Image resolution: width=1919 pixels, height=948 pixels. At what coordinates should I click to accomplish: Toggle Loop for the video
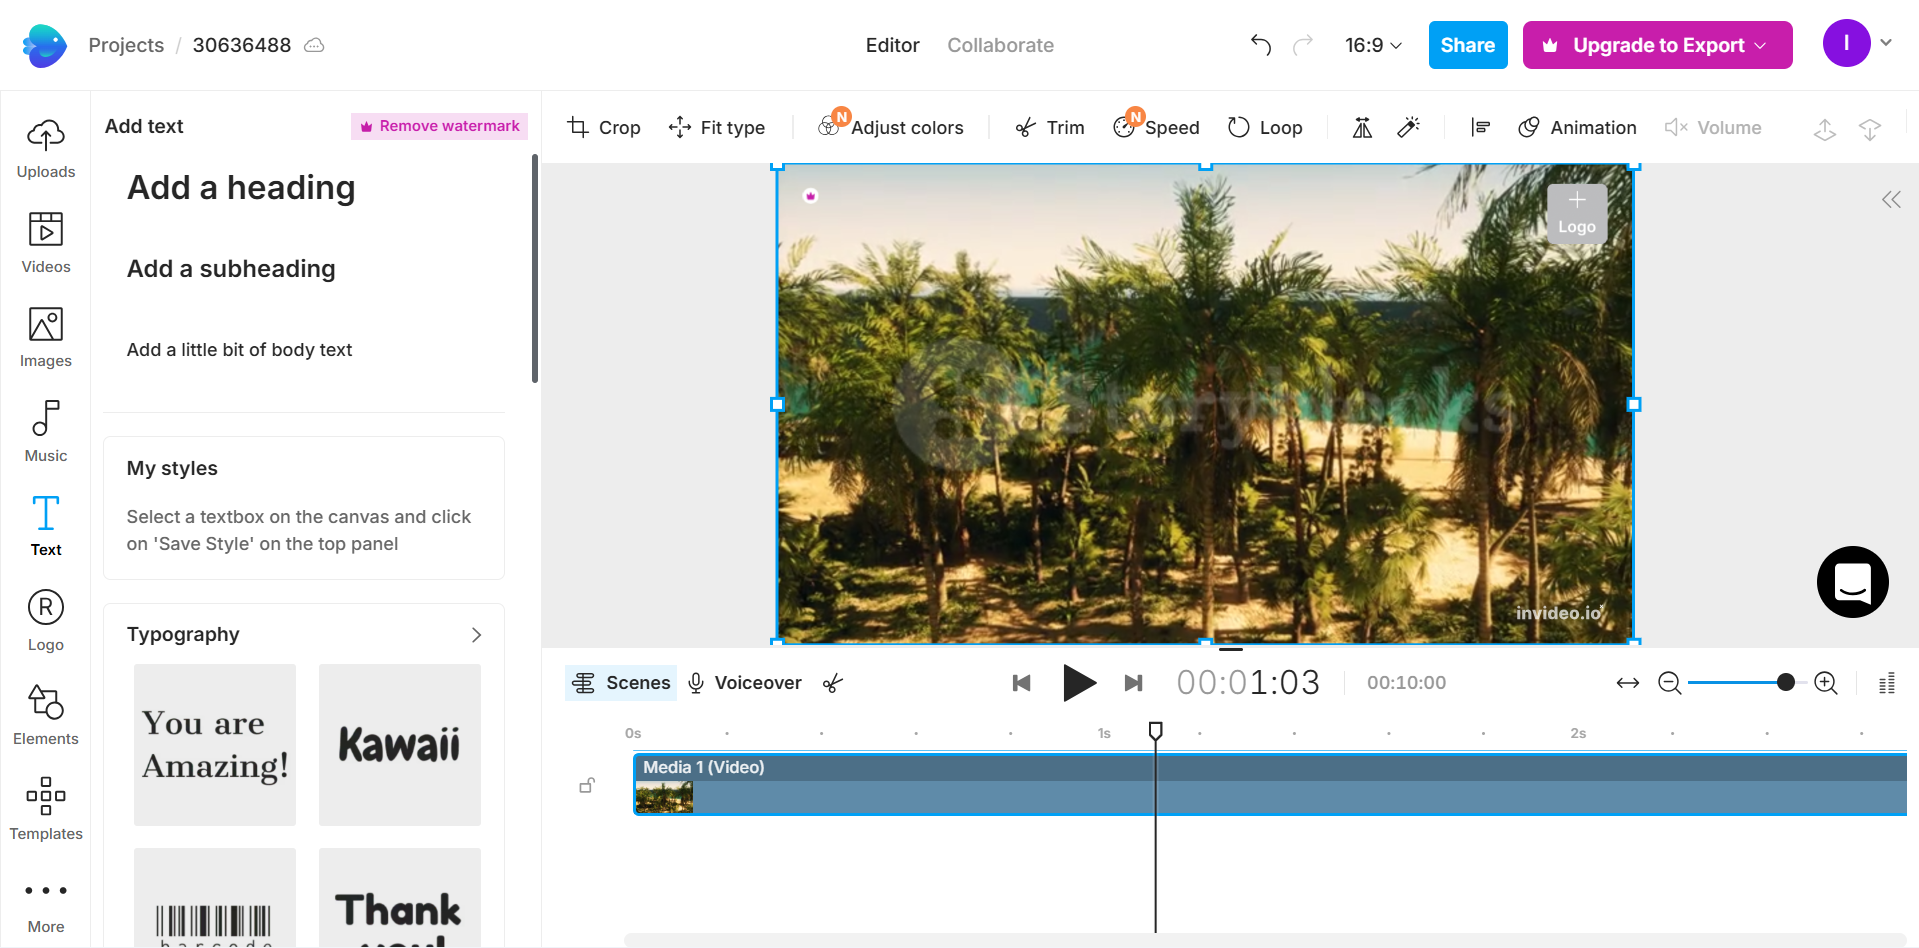point(1265,127)
